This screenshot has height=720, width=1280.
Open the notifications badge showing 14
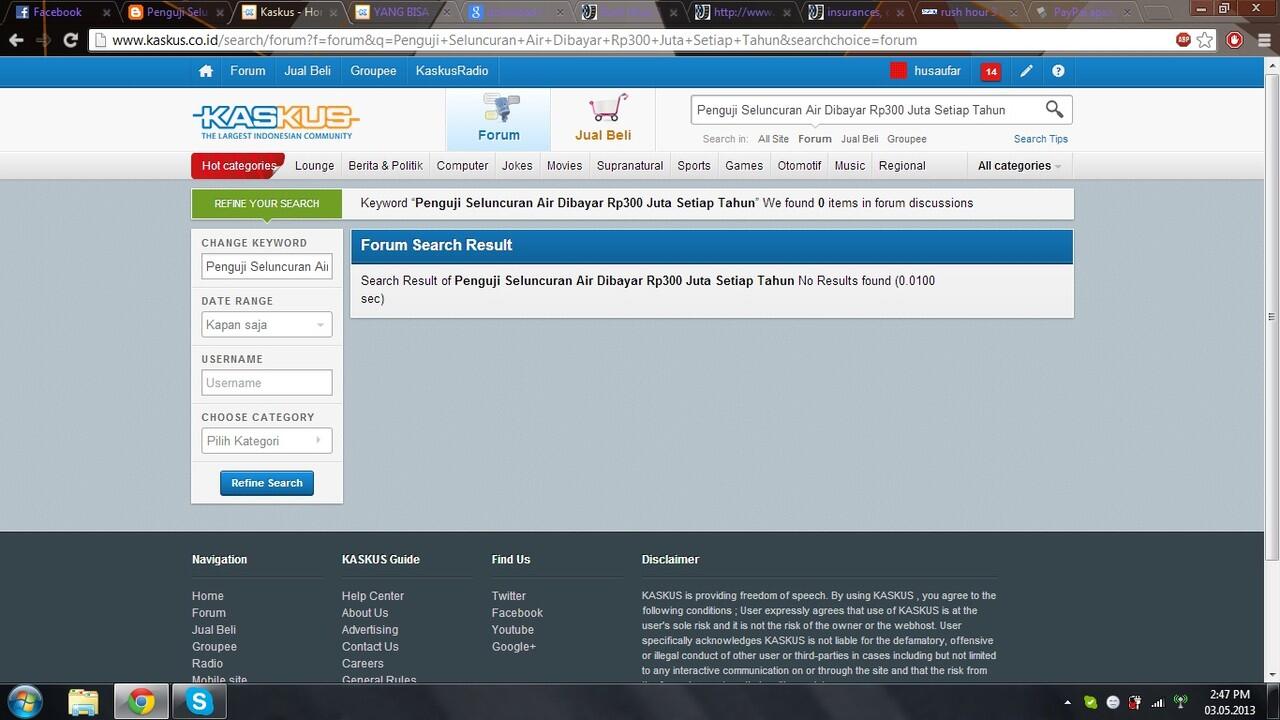(x=991, y=71)
